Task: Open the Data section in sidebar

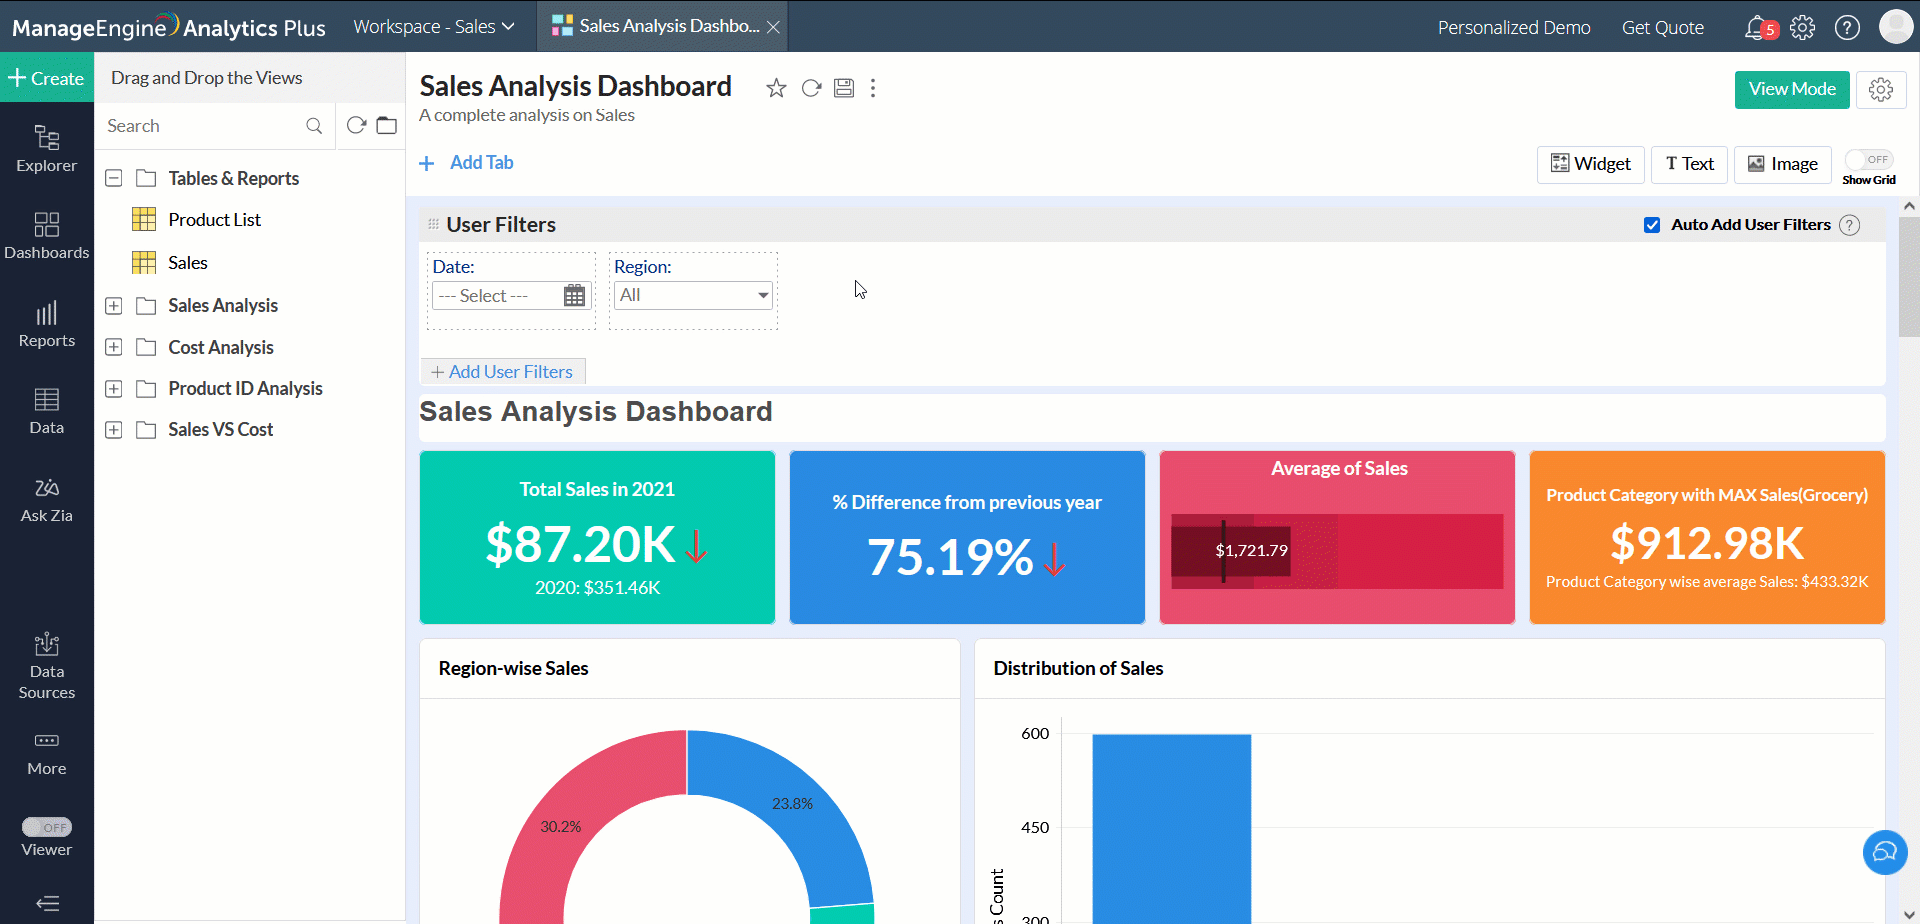Action: 47,411
